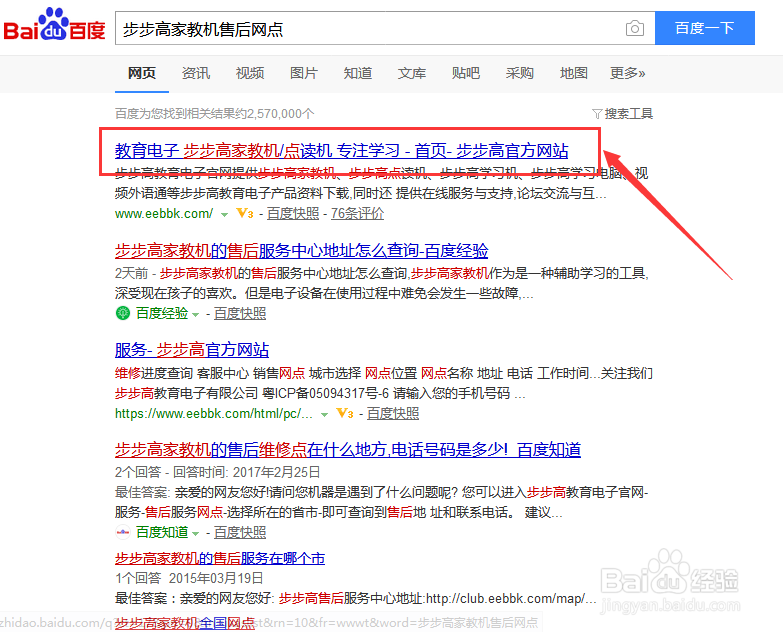Open 百度快照 for the www.eebbk.com result
The width and height of the screenshot is (783, 632).
click(x=293, y=214)
